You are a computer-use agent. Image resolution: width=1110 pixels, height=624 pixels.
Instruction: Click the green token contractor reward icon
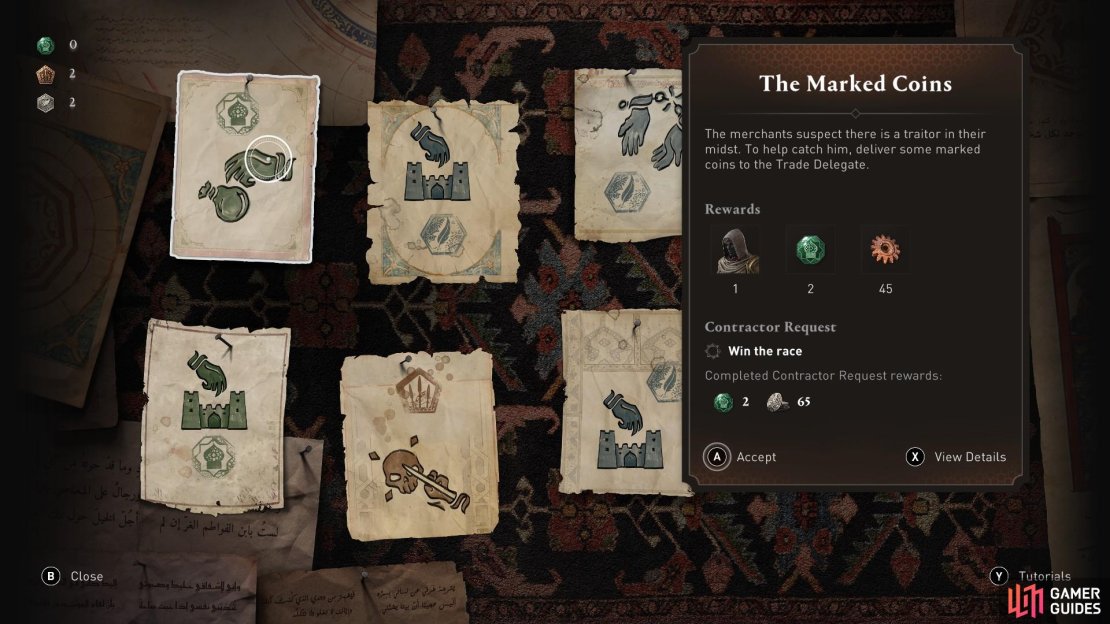tap(723, 402)
